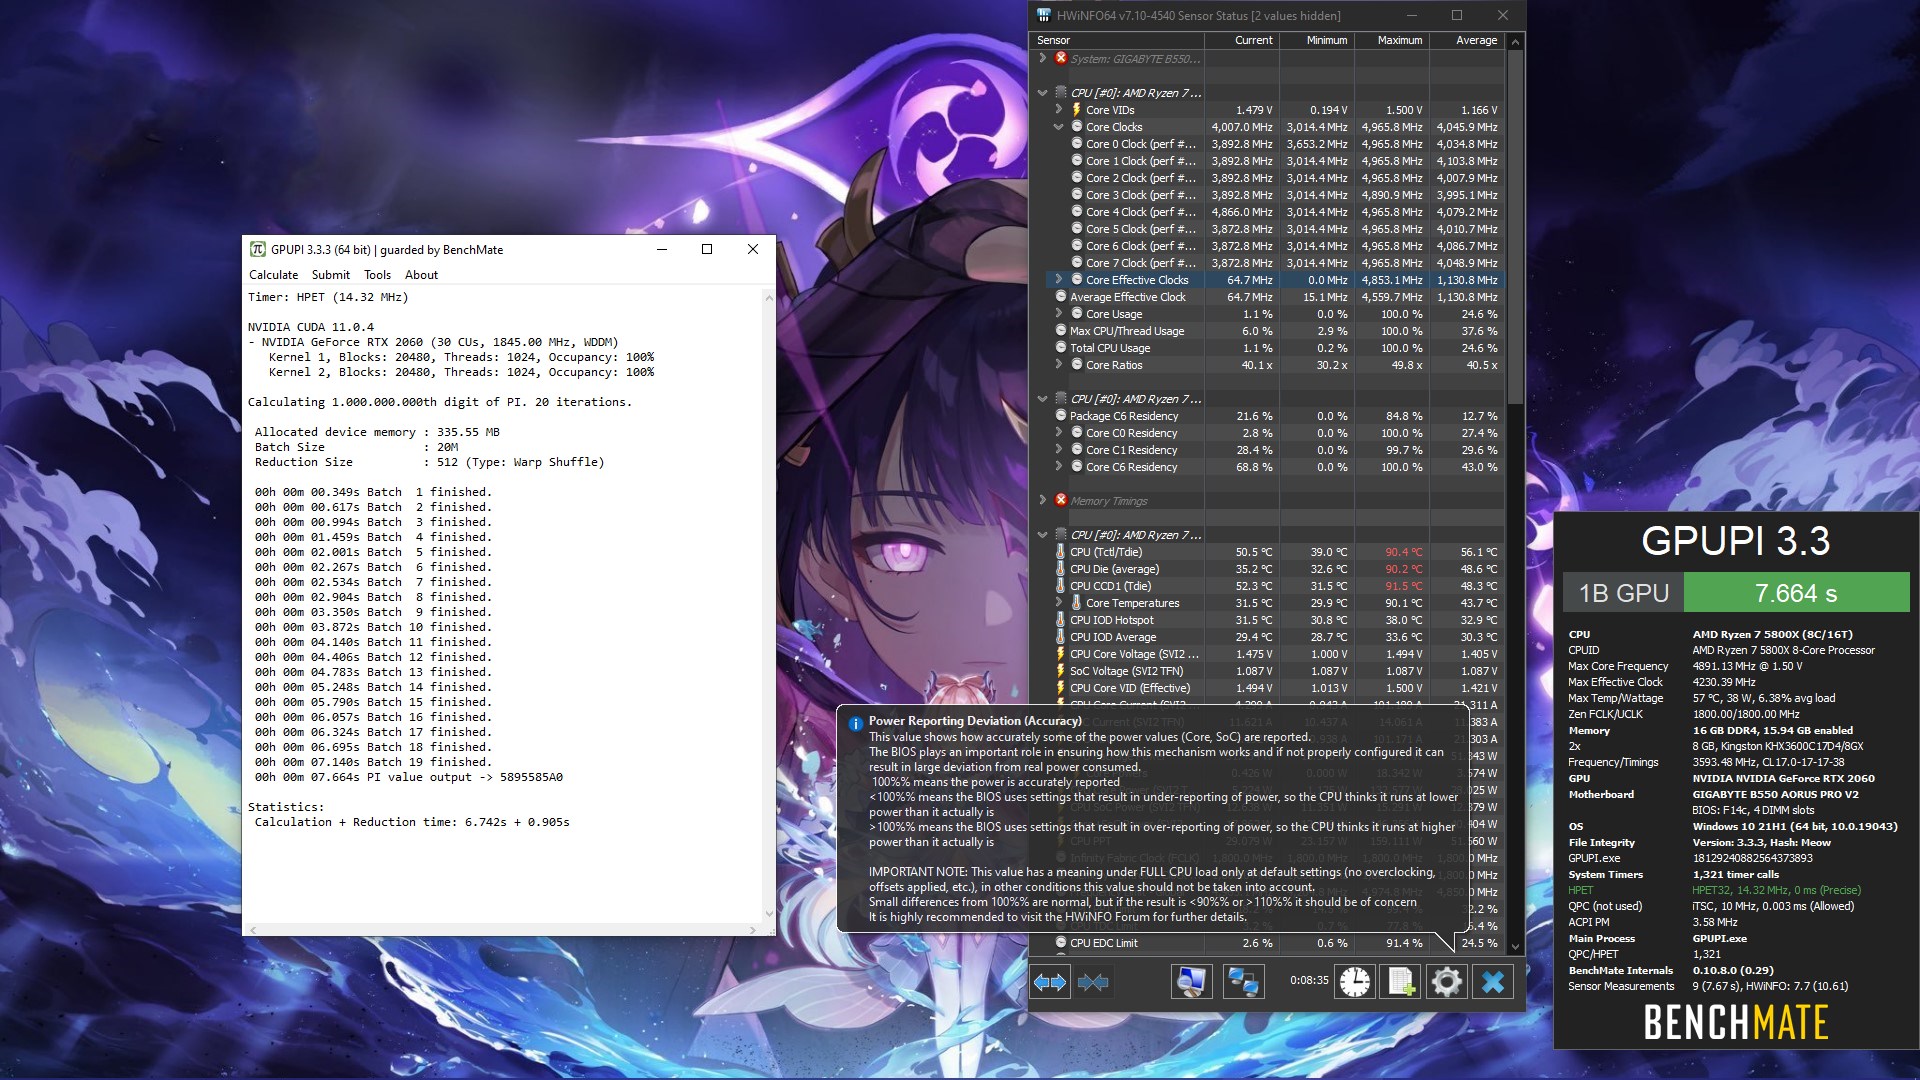
Task: Click Current column header in HWiNFO
Action: pyautogui.click(x=1241, y=40)
